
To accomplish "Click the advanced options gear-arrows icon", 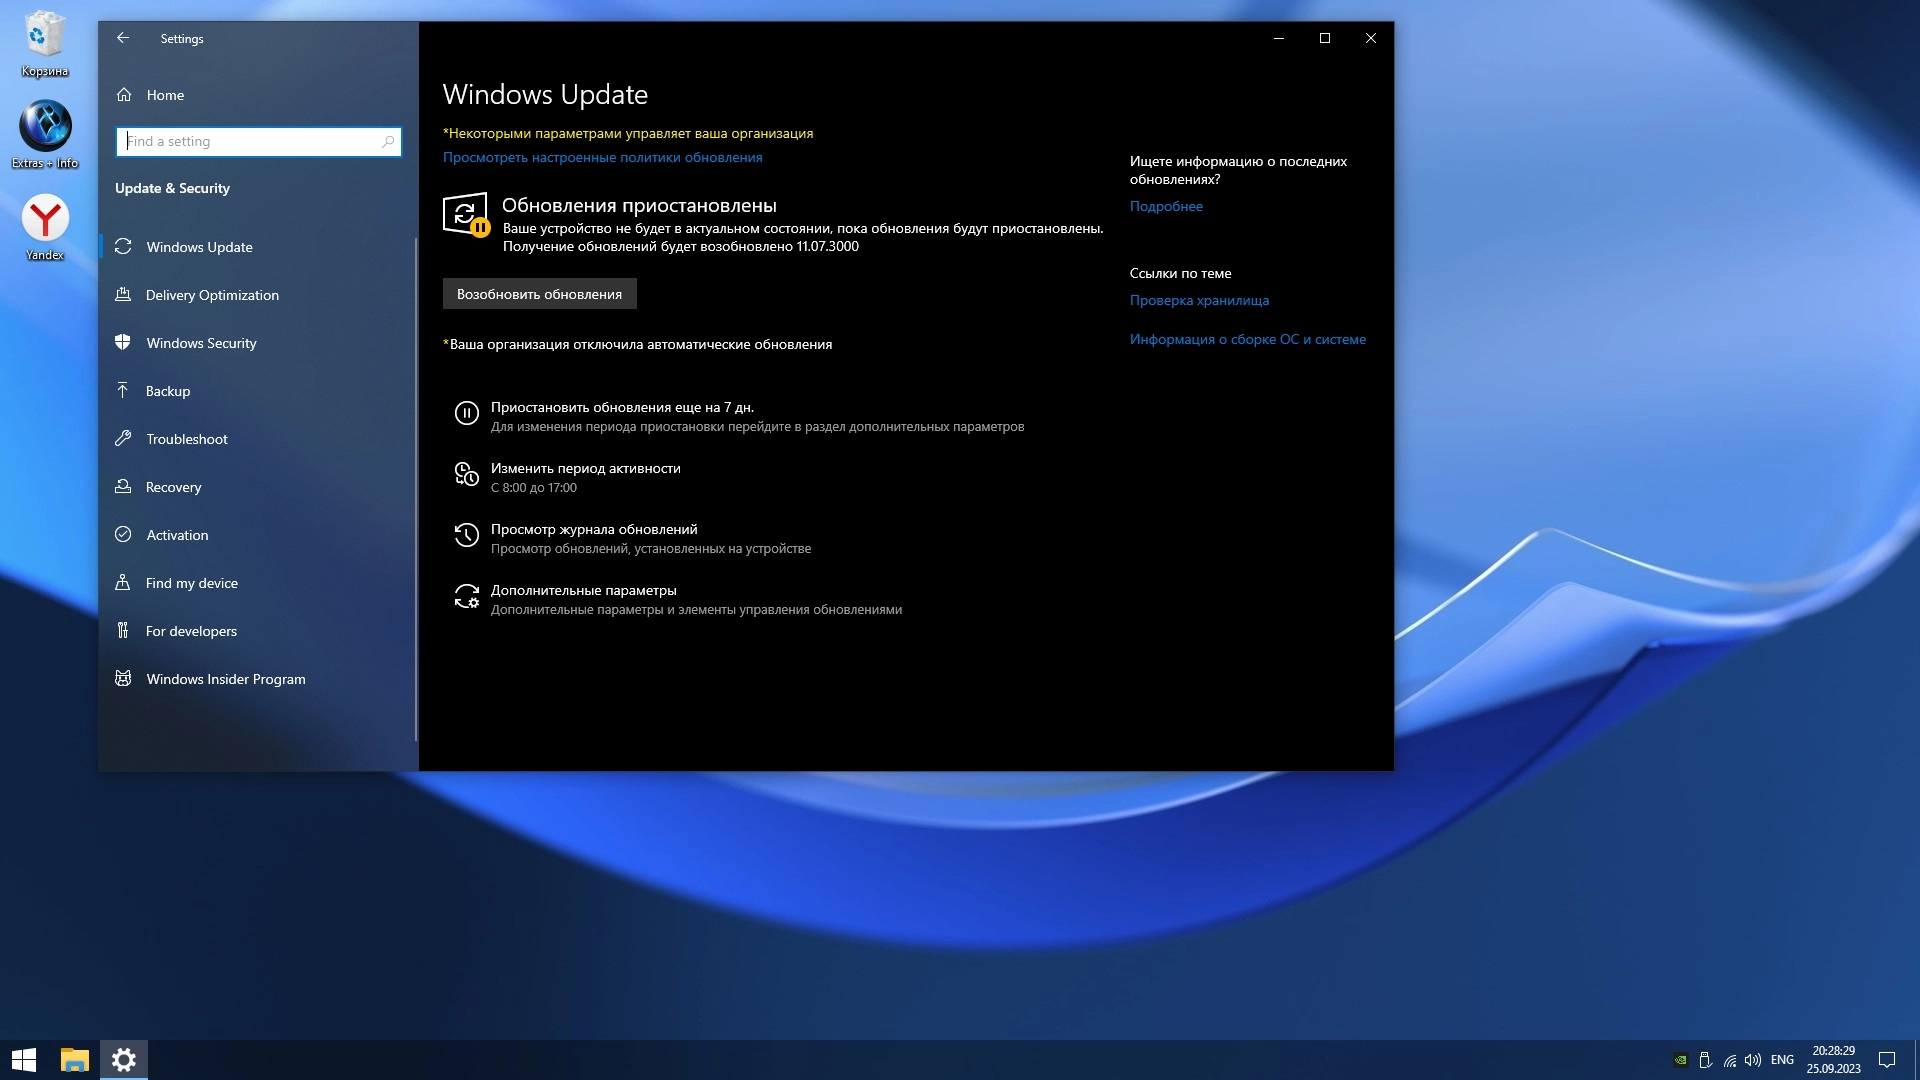I will pyautogui.click(x=466, y=597).
